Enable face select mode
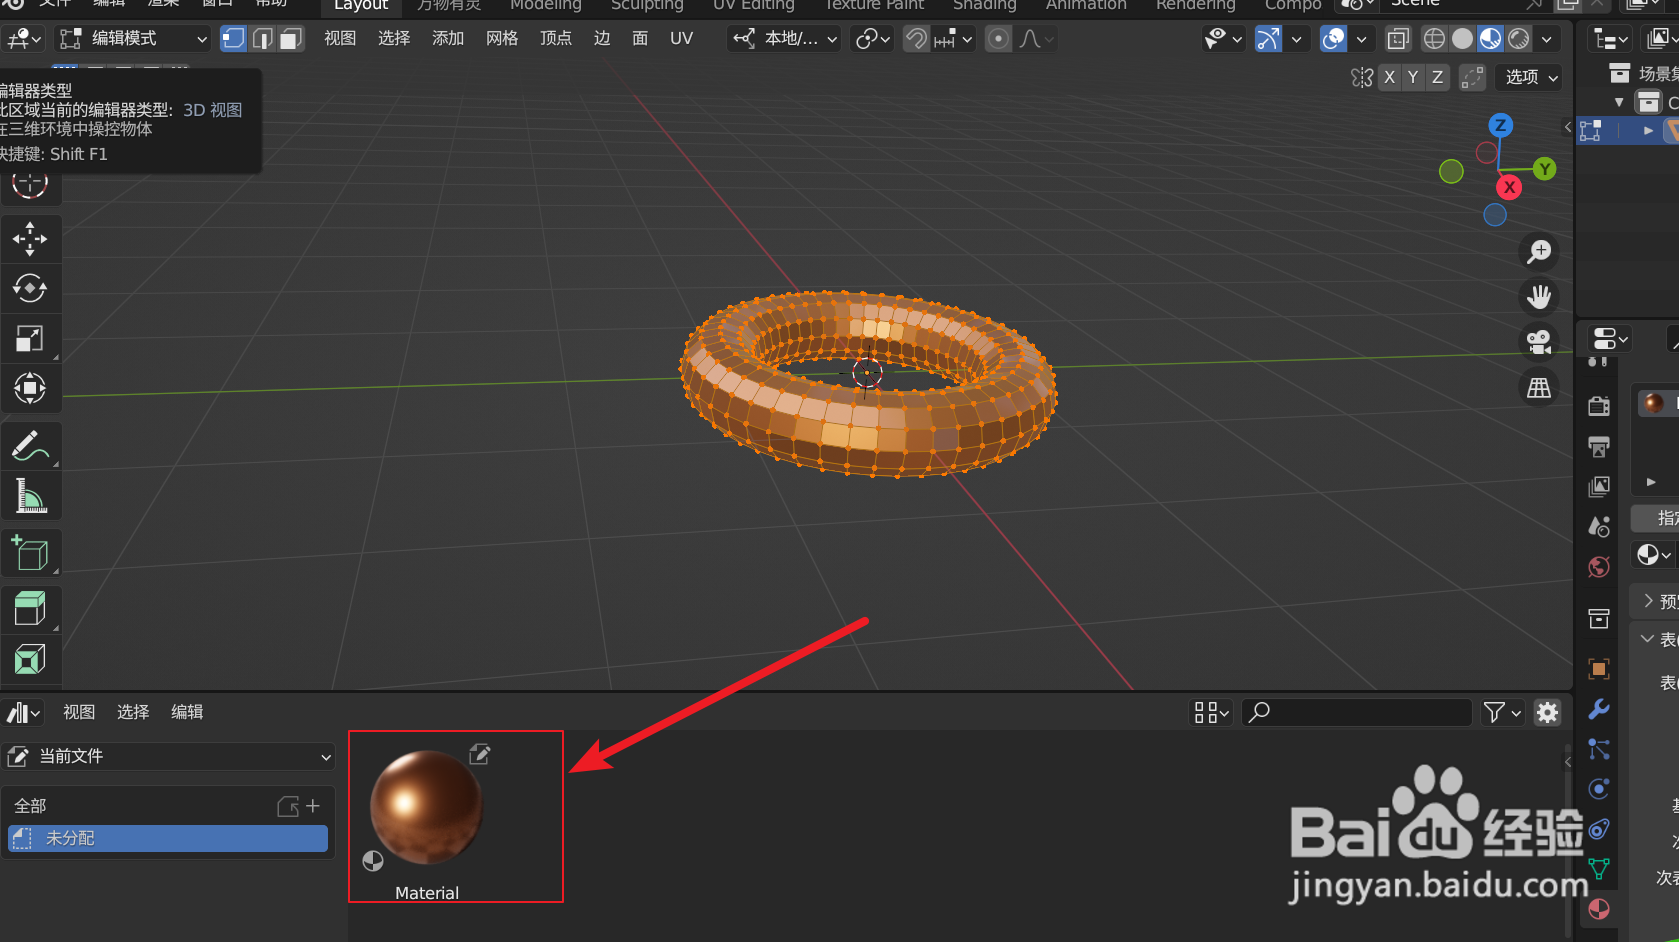The image size is (1679, 942). (x=289, y=38)
